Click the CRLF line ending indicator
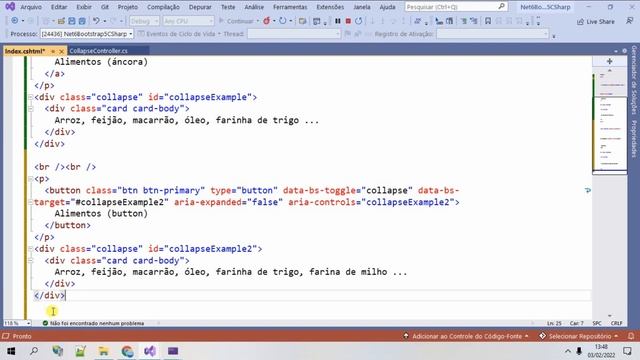The image size is (640, 360). [x=616, y=323]
